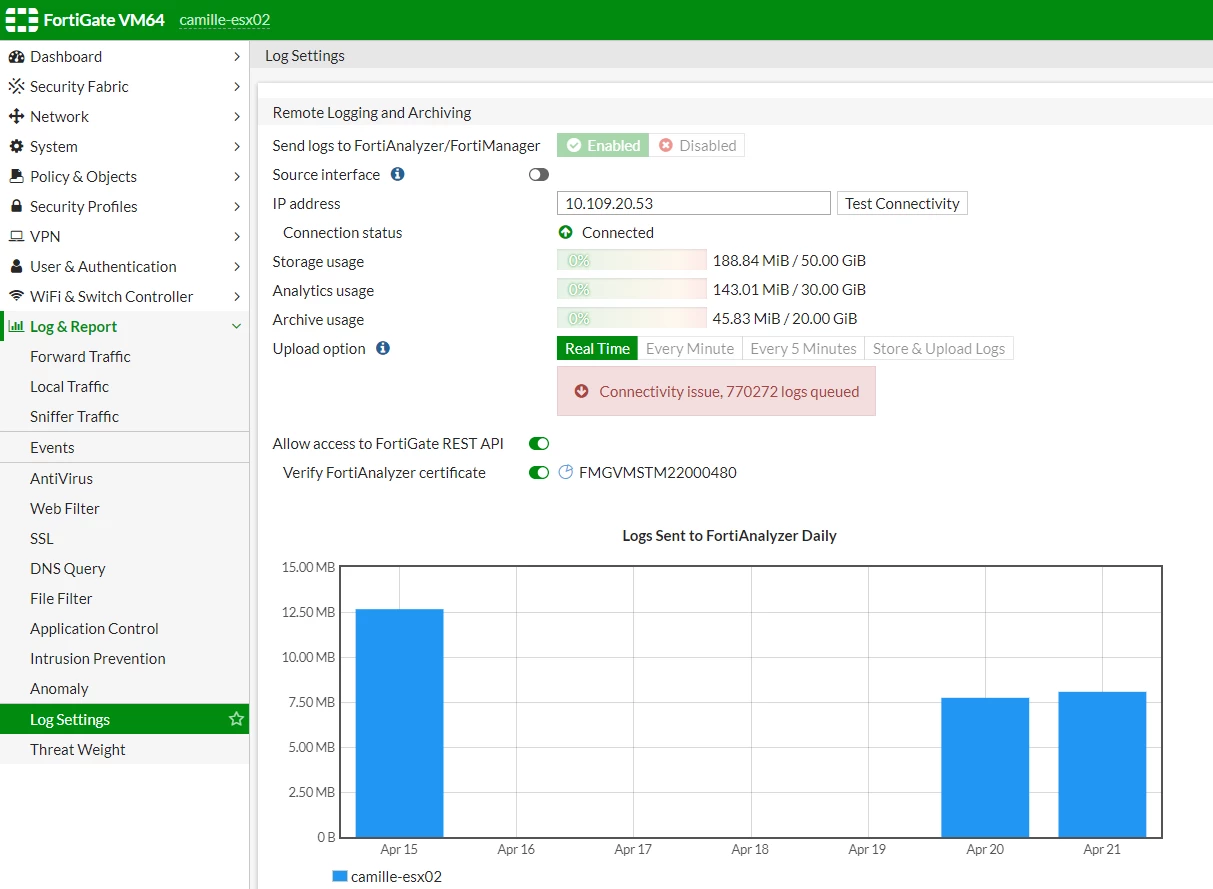Expand the System menu chevron
Viewport: 1213px width, 889px height.
pyautogui.click(x=237, y=147)
